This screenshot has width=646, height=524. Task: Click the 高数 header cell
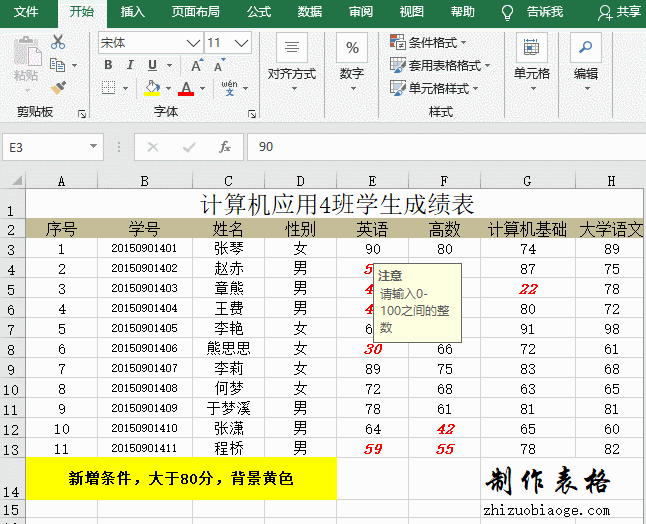pyautogui.click(x=445, y=229)
